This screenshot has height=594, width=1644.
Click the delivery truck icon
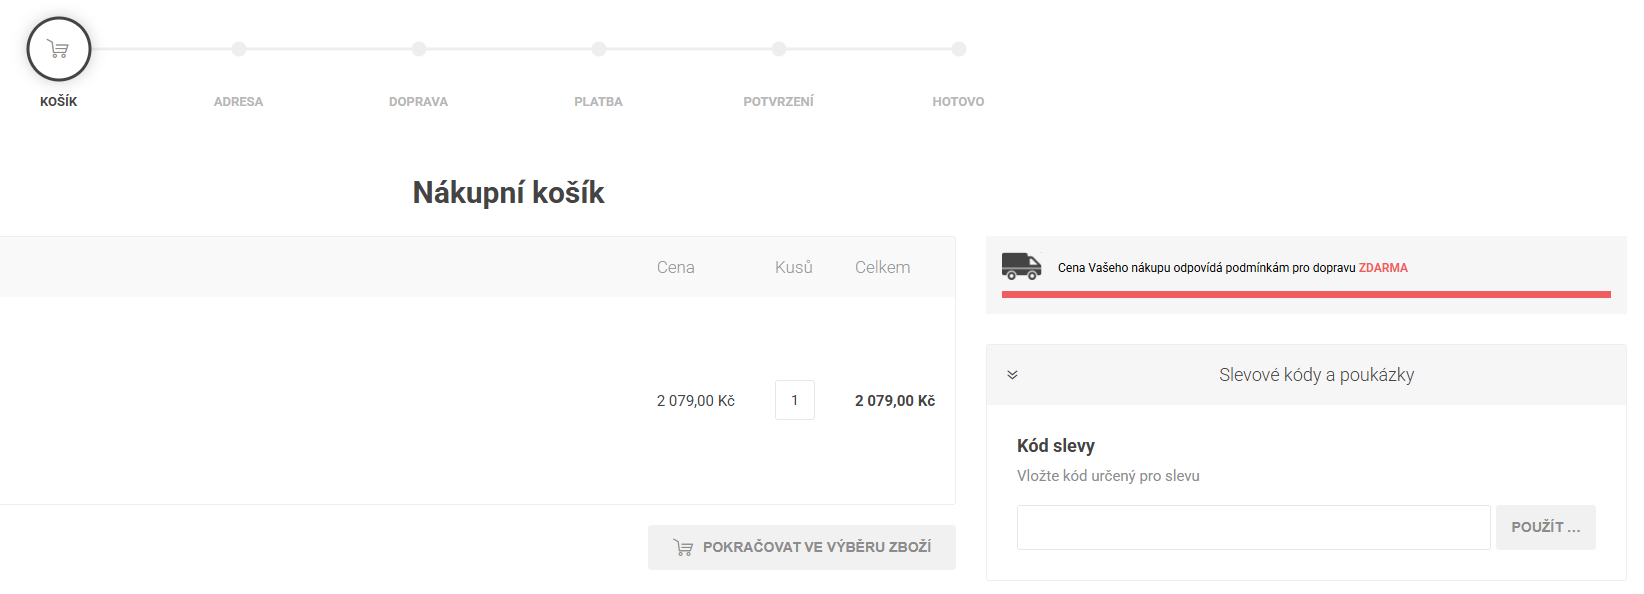[x=1021, y=266]
